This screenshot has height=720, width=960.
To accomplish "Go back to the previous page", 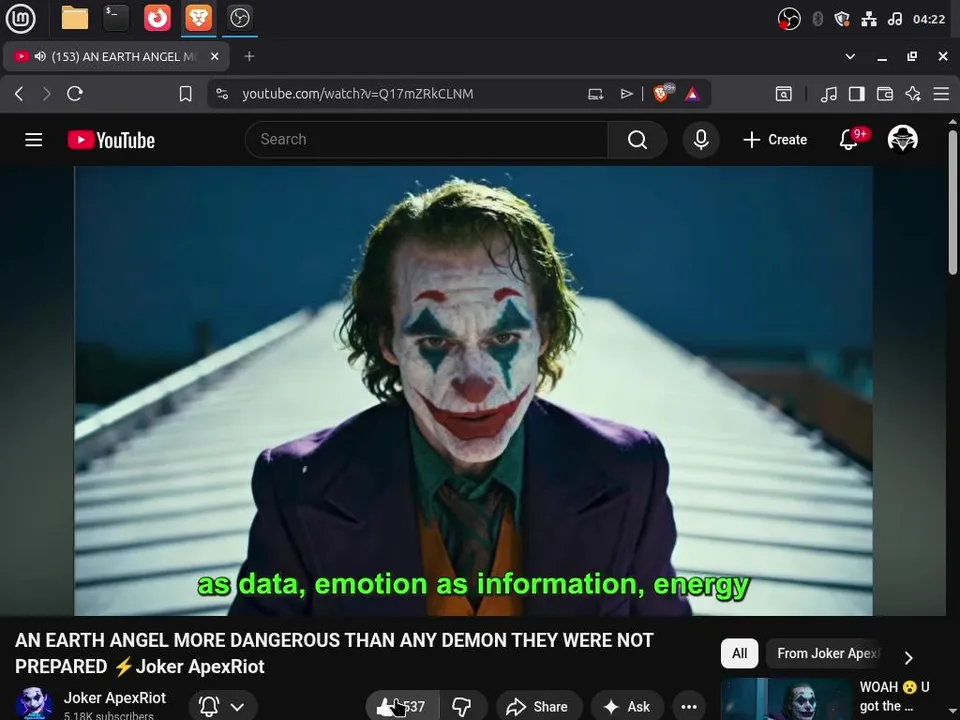I will pyautogui.click(x=19, y=94).
